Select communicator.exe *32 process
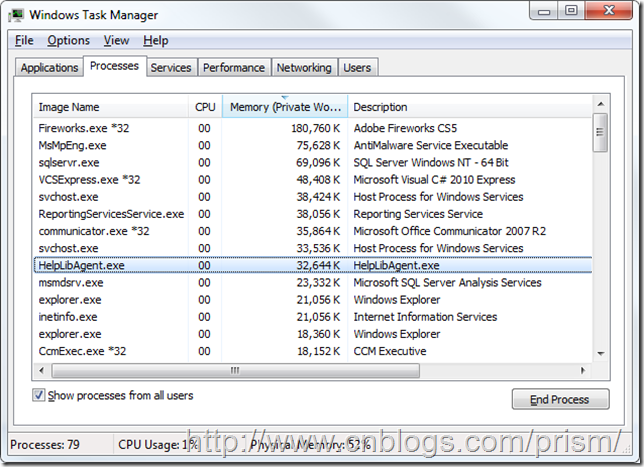This screenshot has height=467, width=644. click(313, 231)
